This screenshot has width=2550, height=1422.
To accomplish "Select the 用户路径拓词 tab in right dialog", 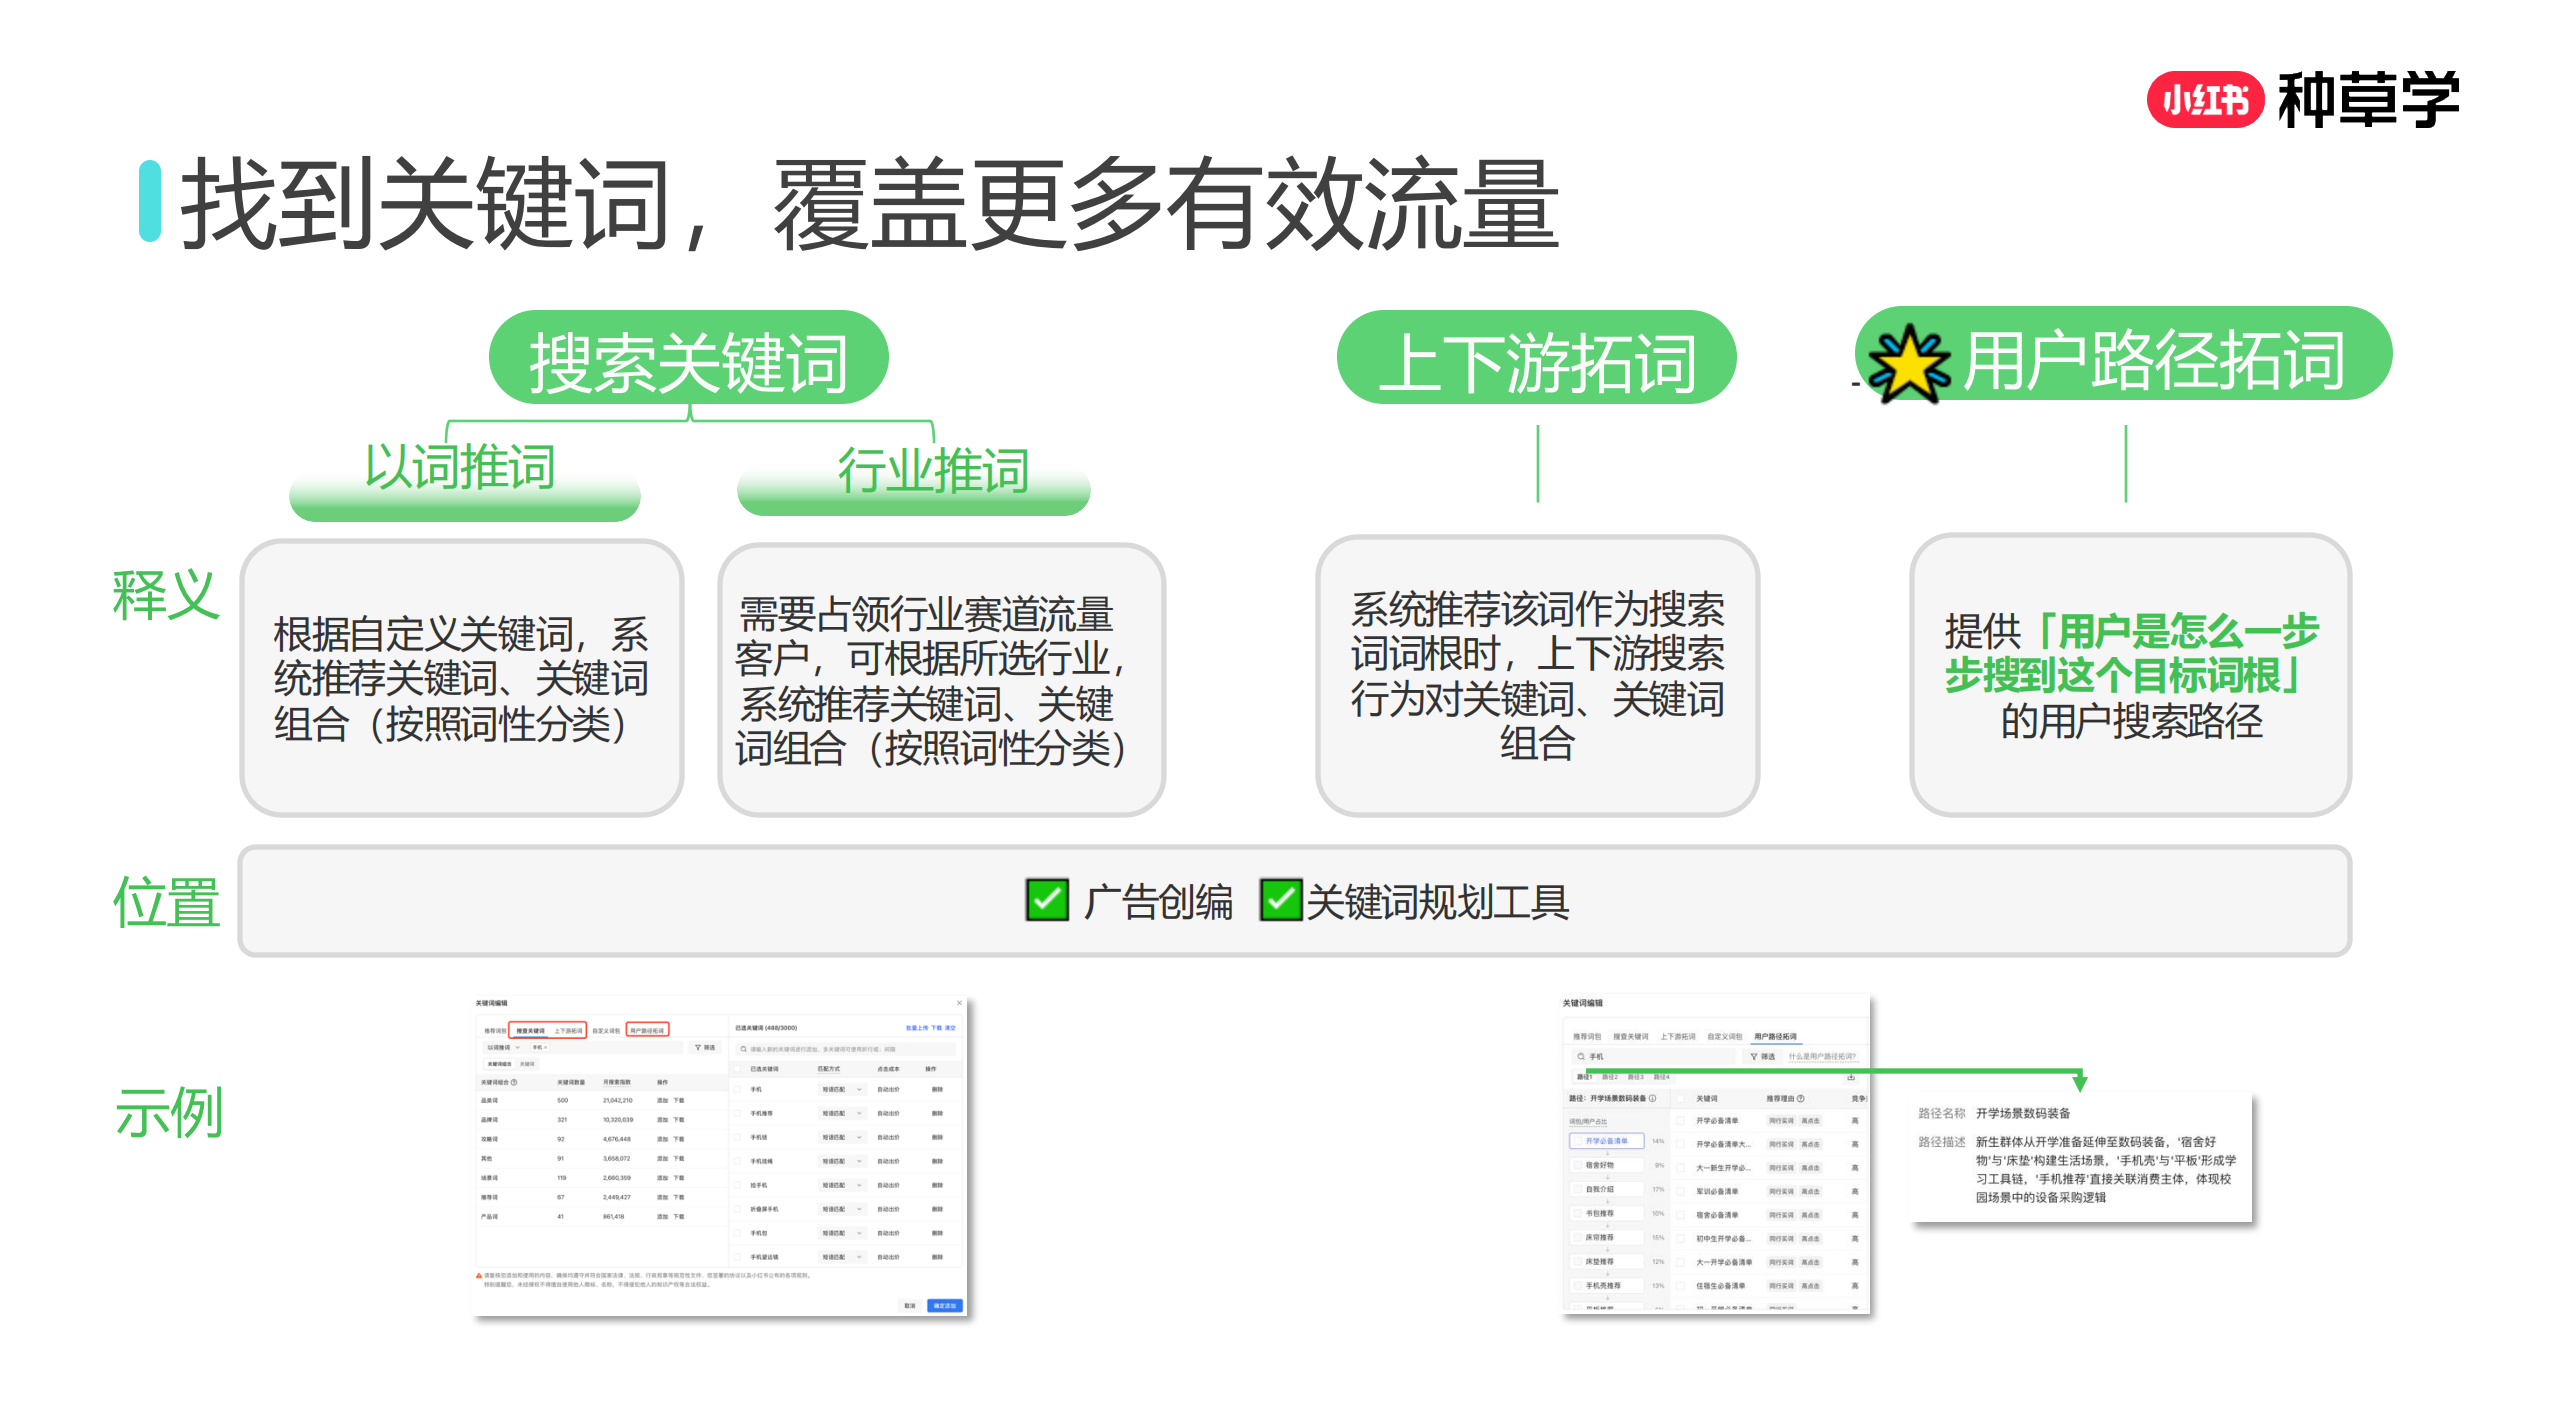I will (1775, 1036).
